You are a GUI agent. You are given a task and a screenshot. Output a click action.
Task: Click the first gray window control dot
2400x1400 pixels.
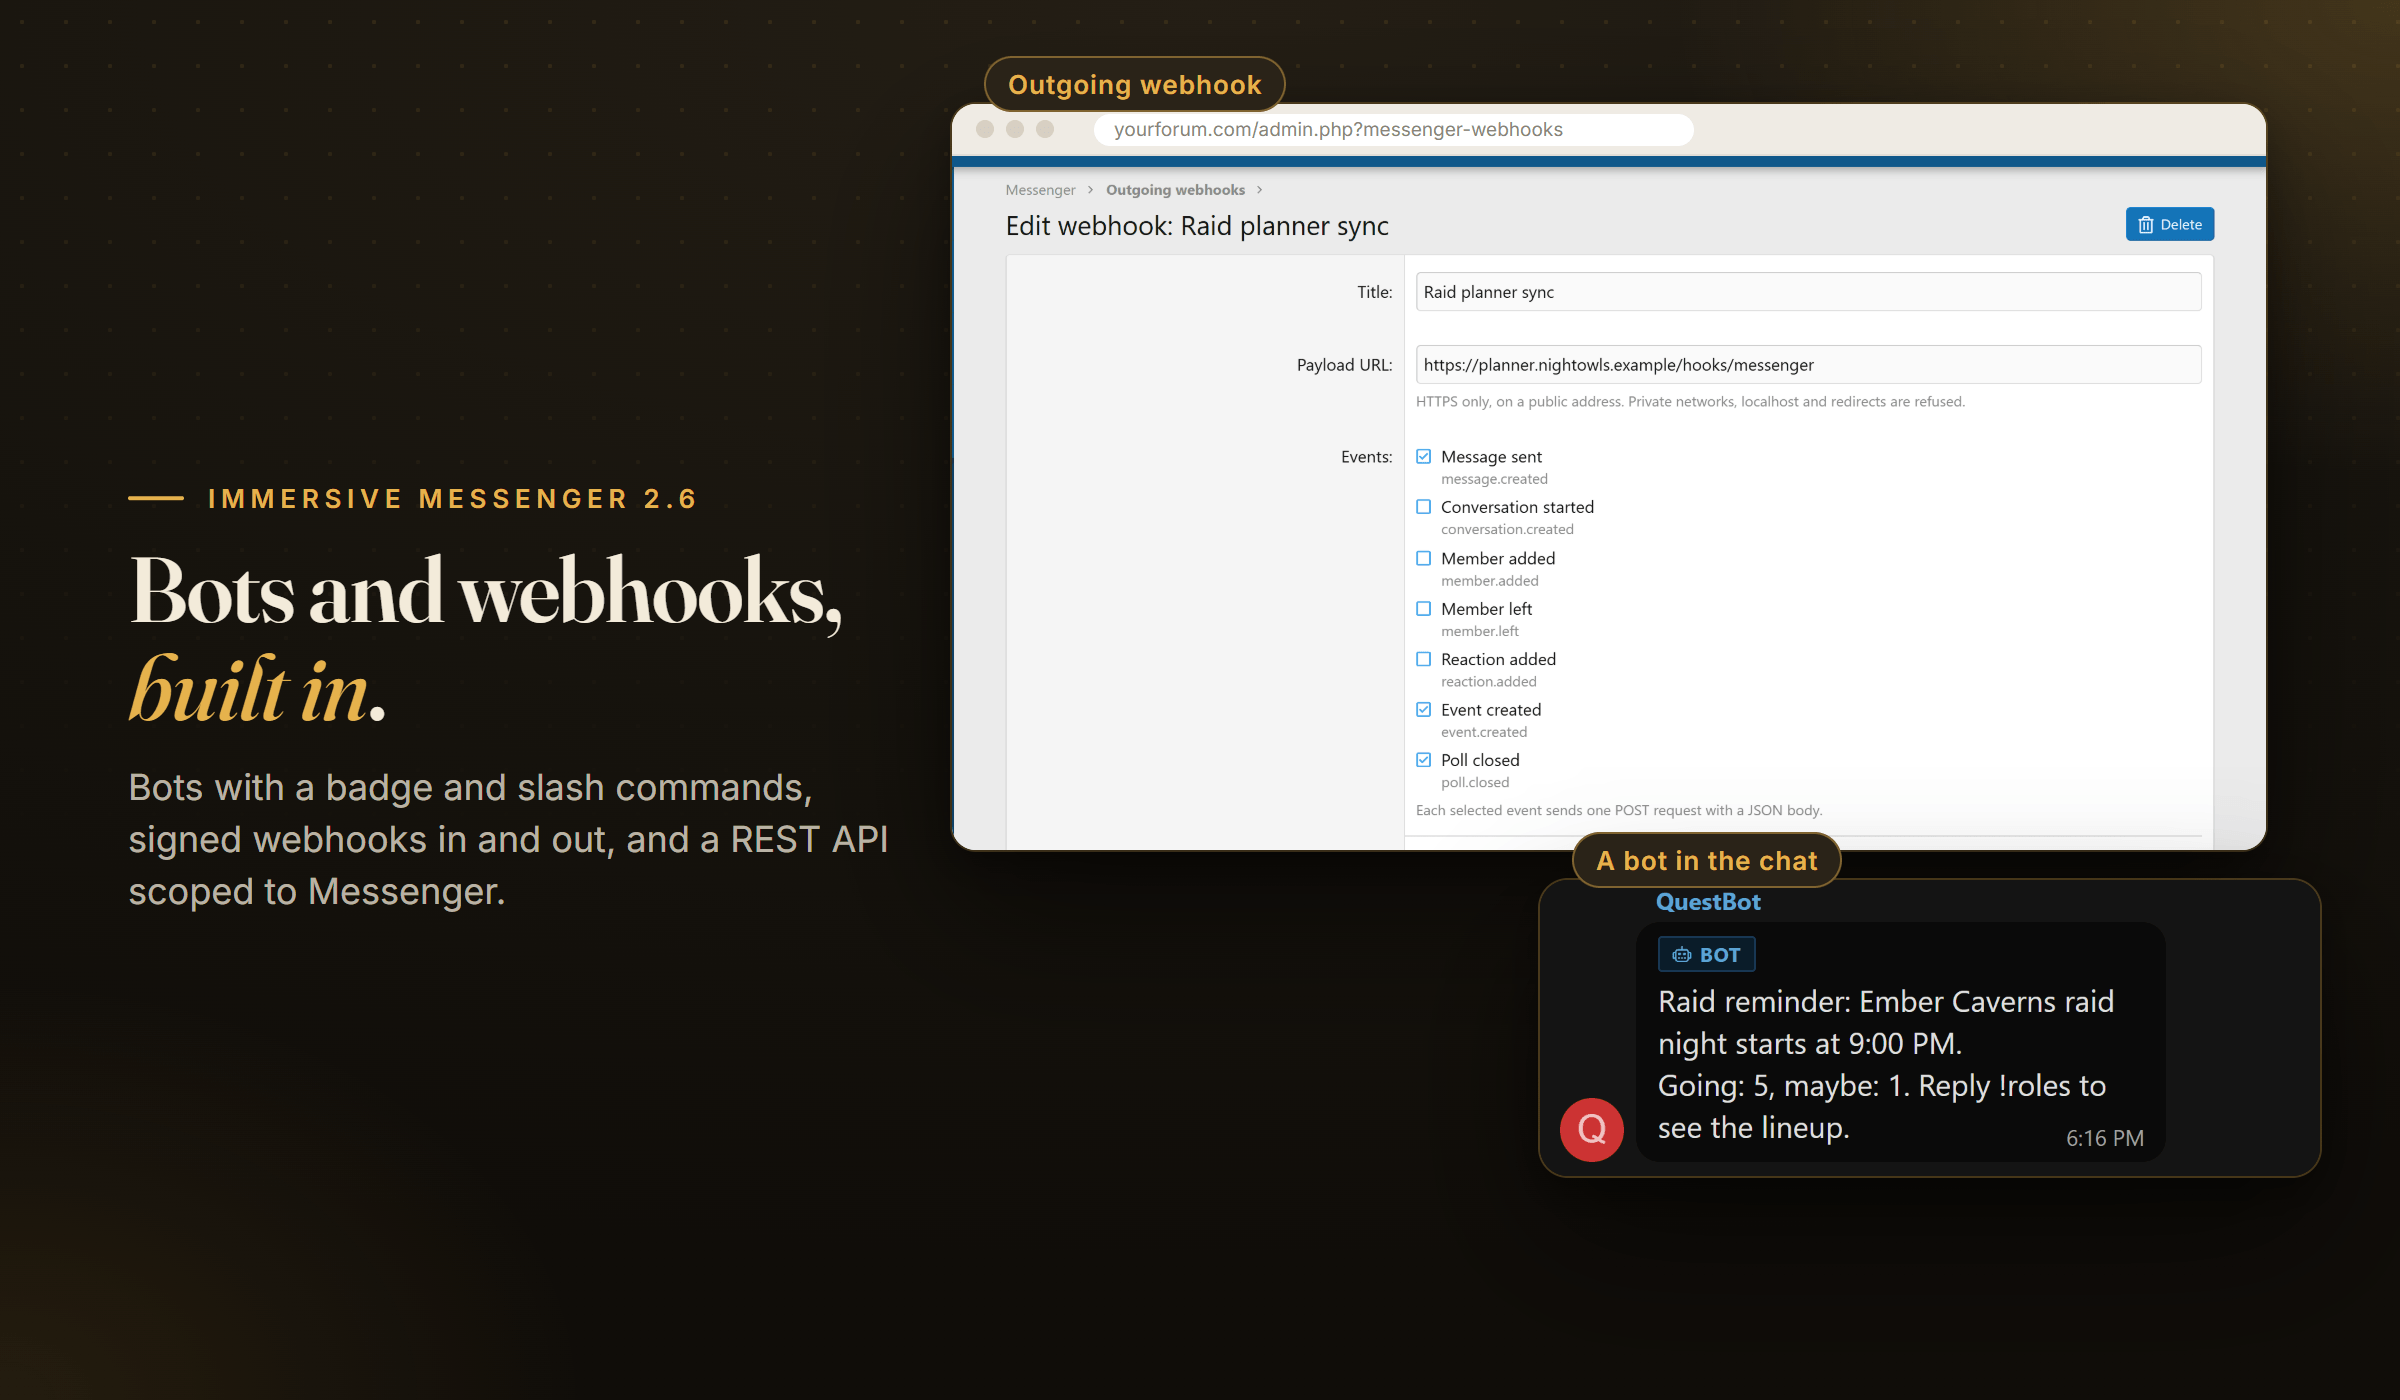(x=985, y=129)
